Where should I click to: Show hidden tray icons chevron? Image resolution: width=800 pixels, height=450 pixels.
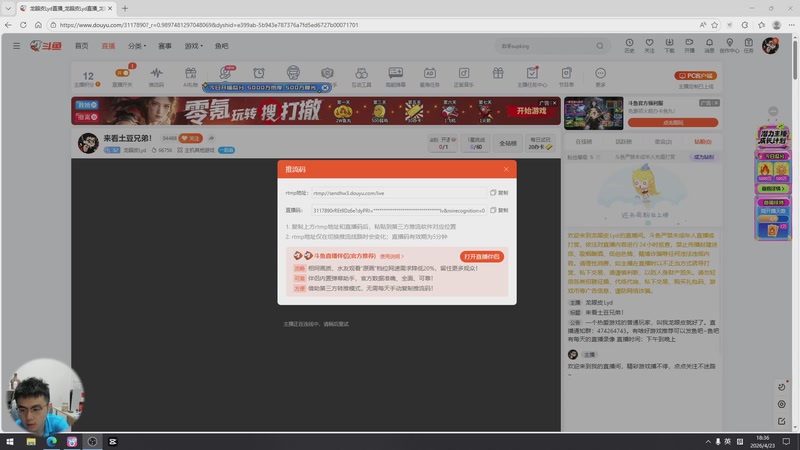(x=708, y=441)
